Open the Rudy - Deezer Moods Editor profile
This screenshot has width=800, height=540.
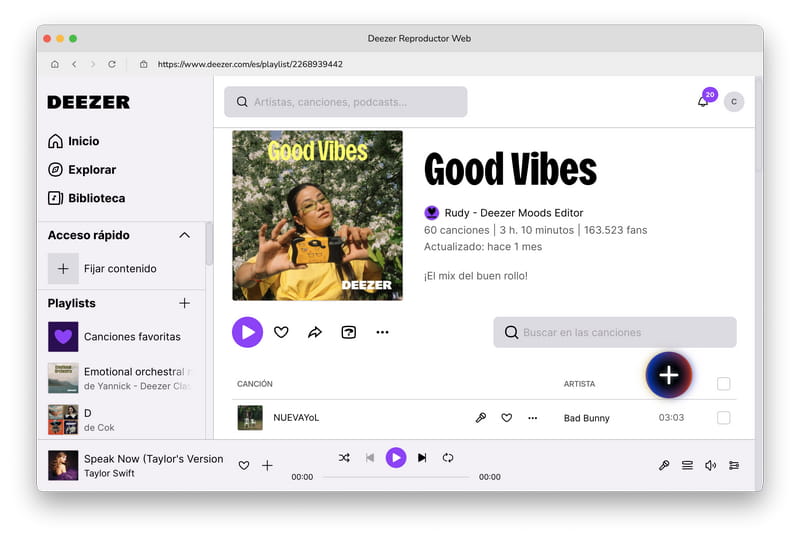tap(513, 213)
